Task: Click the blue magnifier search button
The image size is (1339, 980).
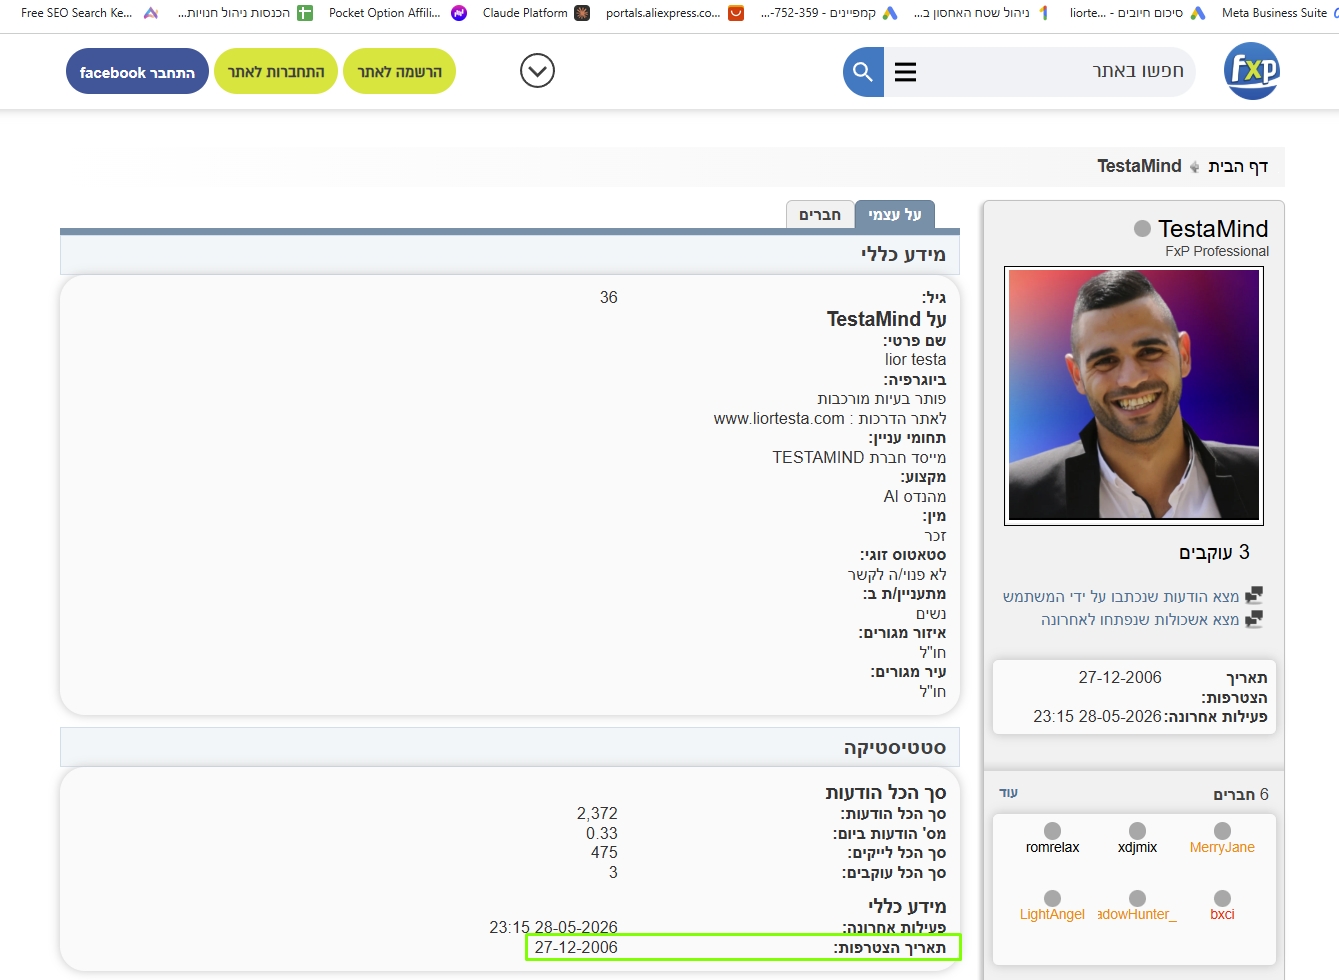Action: 863,72
